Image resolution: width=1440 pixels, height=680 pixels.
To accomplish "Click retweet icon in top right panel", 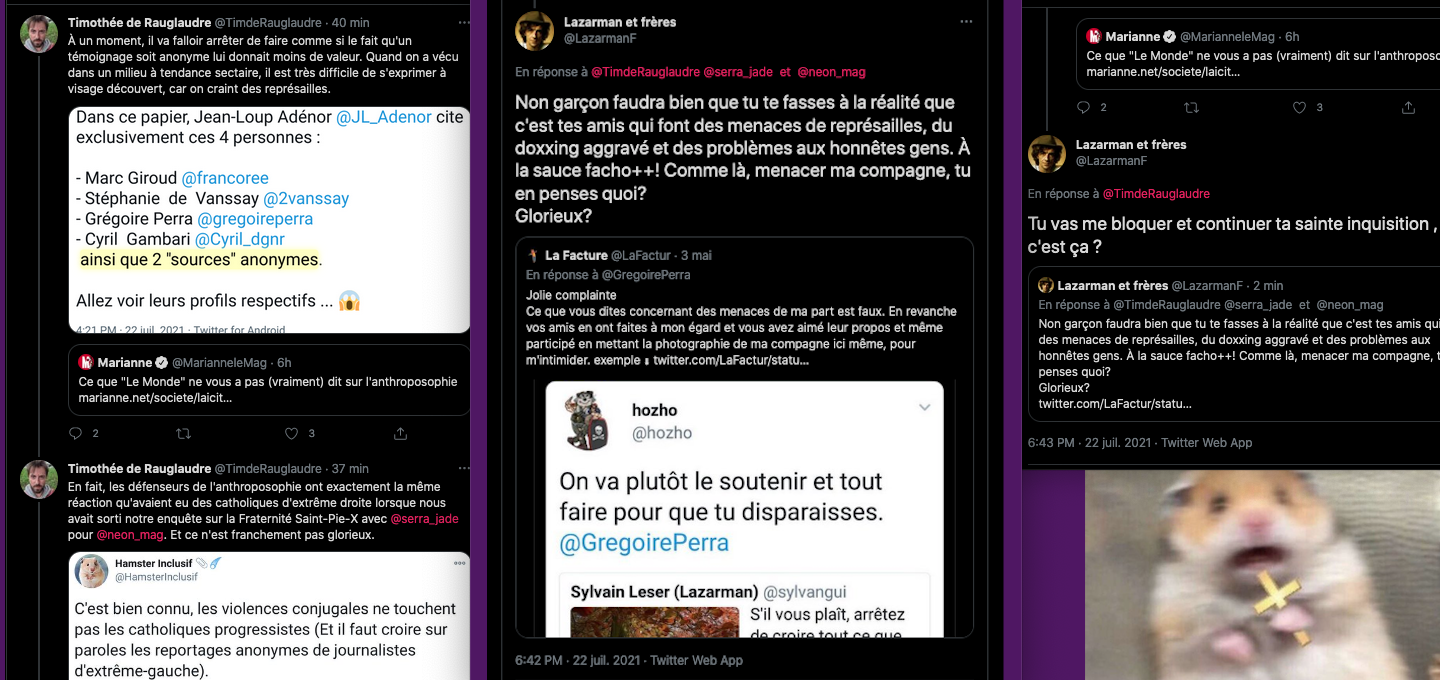I will [1191, 107].
